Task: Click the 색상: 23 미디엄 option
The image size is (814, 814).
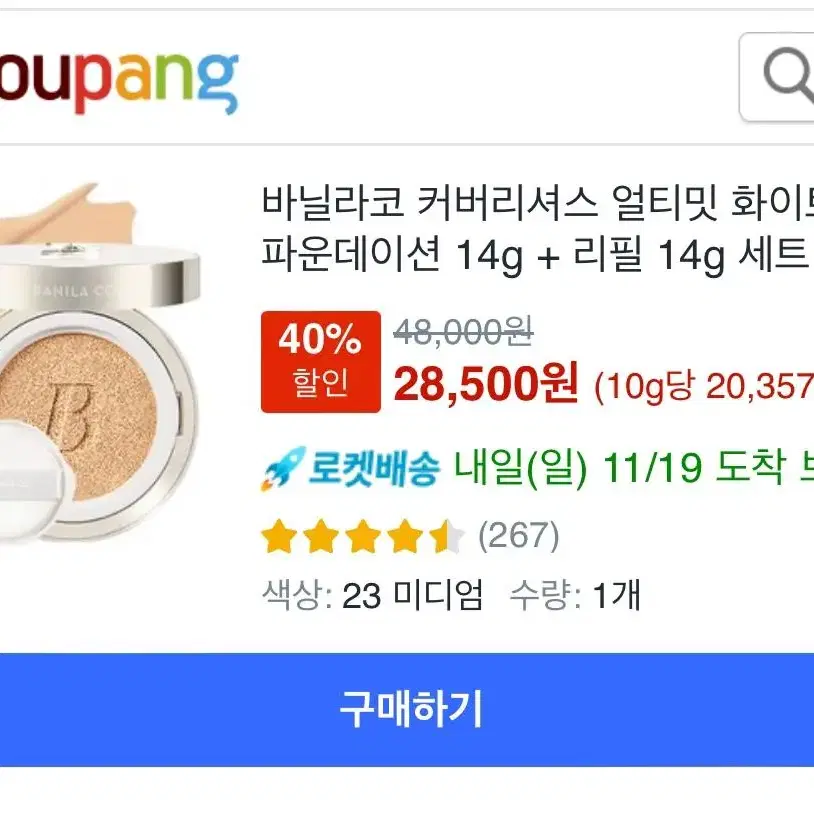Action: [x=372, y=594]
